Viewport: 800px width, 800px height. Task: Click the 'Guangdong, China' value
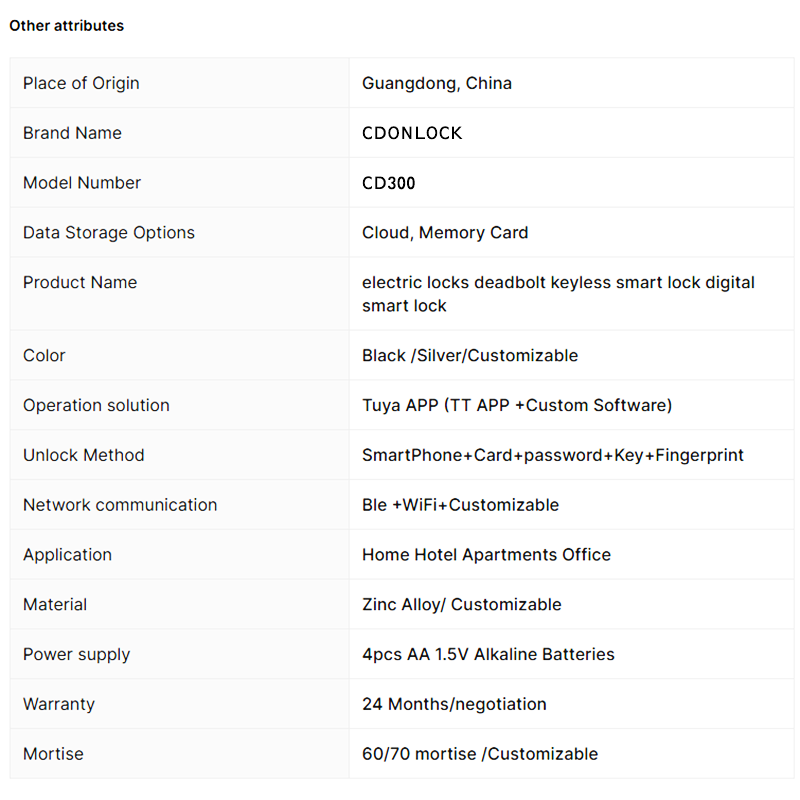437,83
